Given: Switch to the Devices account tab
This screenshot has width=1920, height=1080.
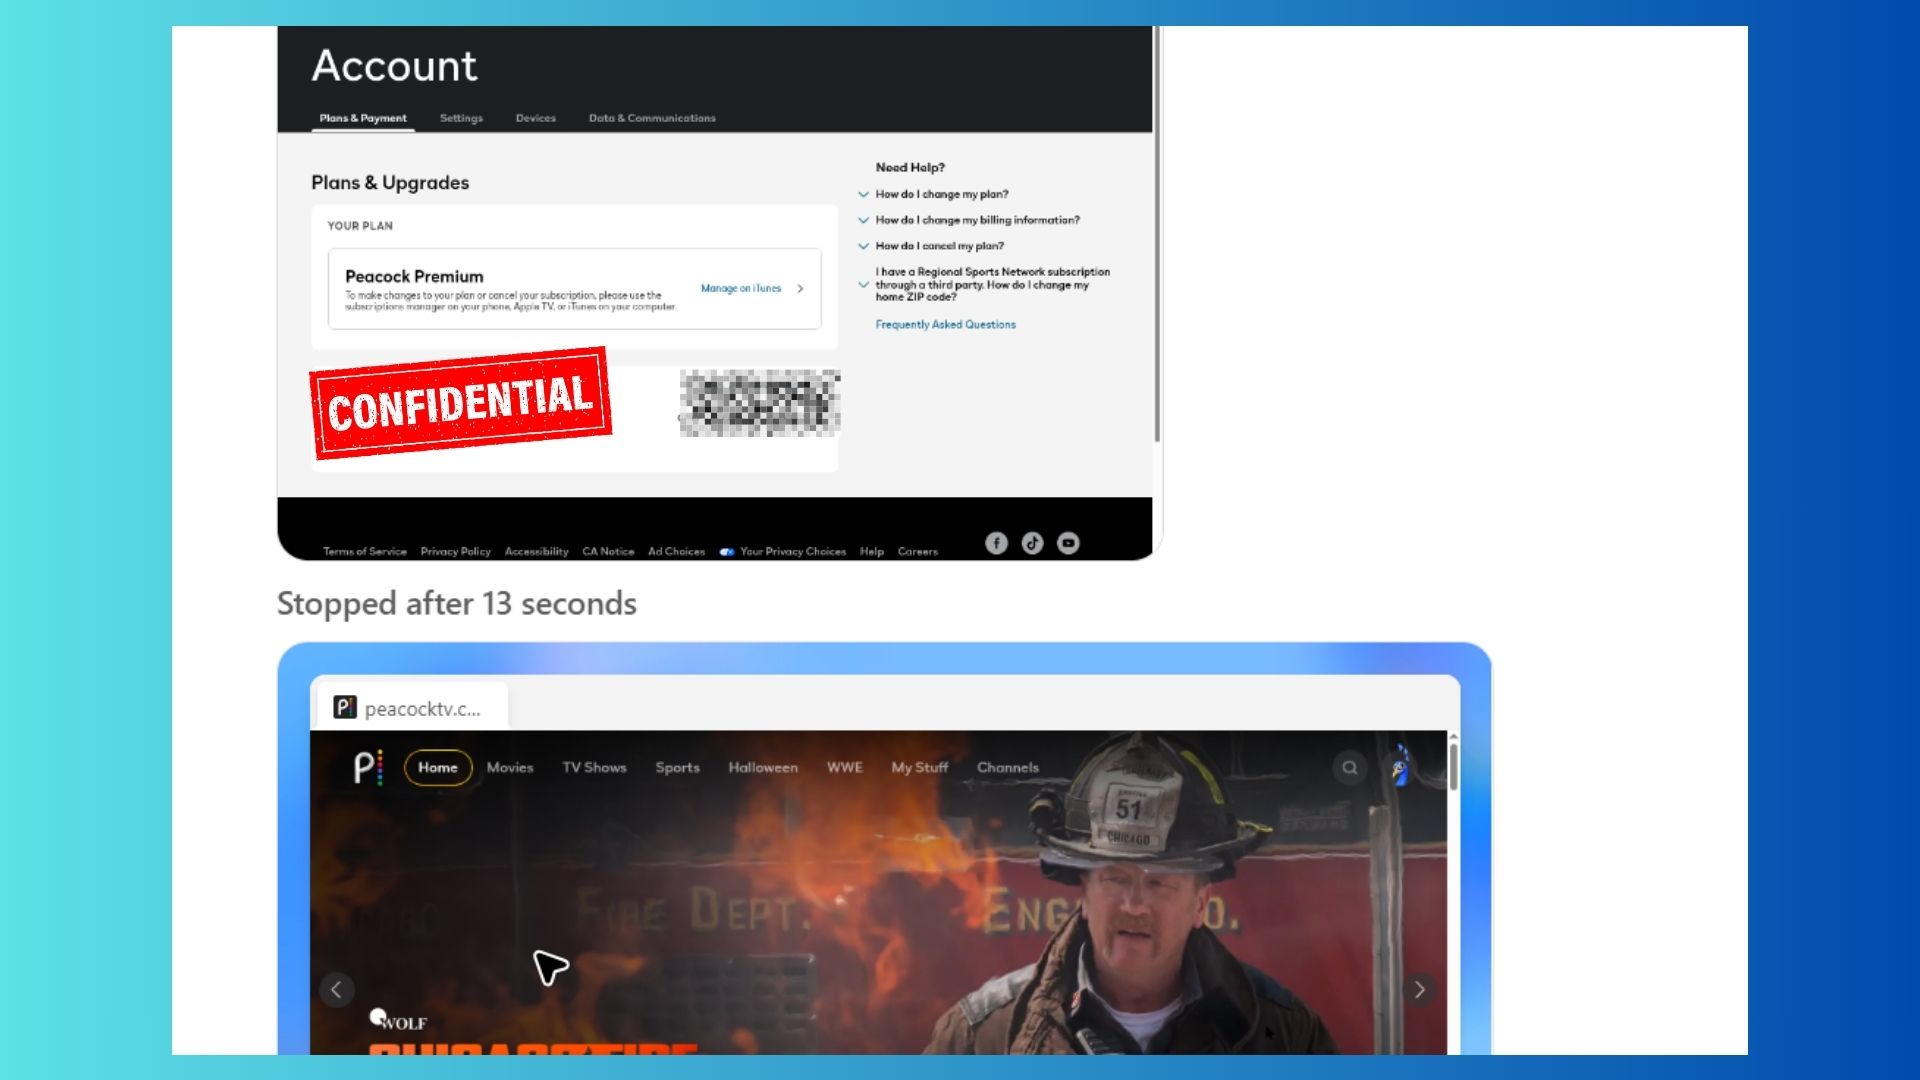Looking at the screenshot, I should [535, 118].
